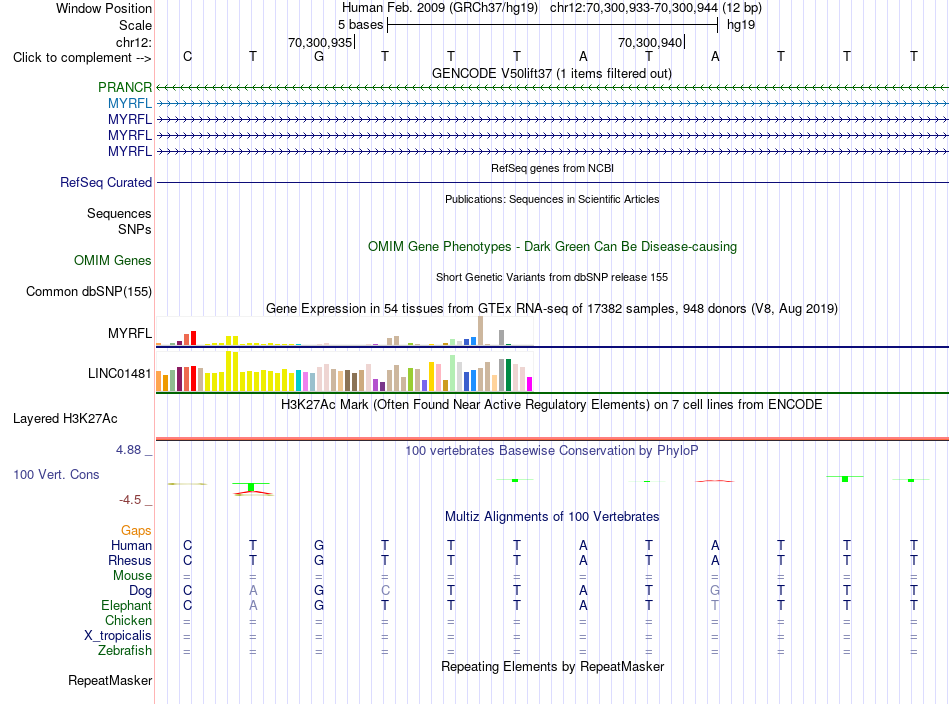Image resolution: width=950 pixels, height=704 pixels.
Task: Open the H3K27Ac Mark track title
Action: pos(552,404)
